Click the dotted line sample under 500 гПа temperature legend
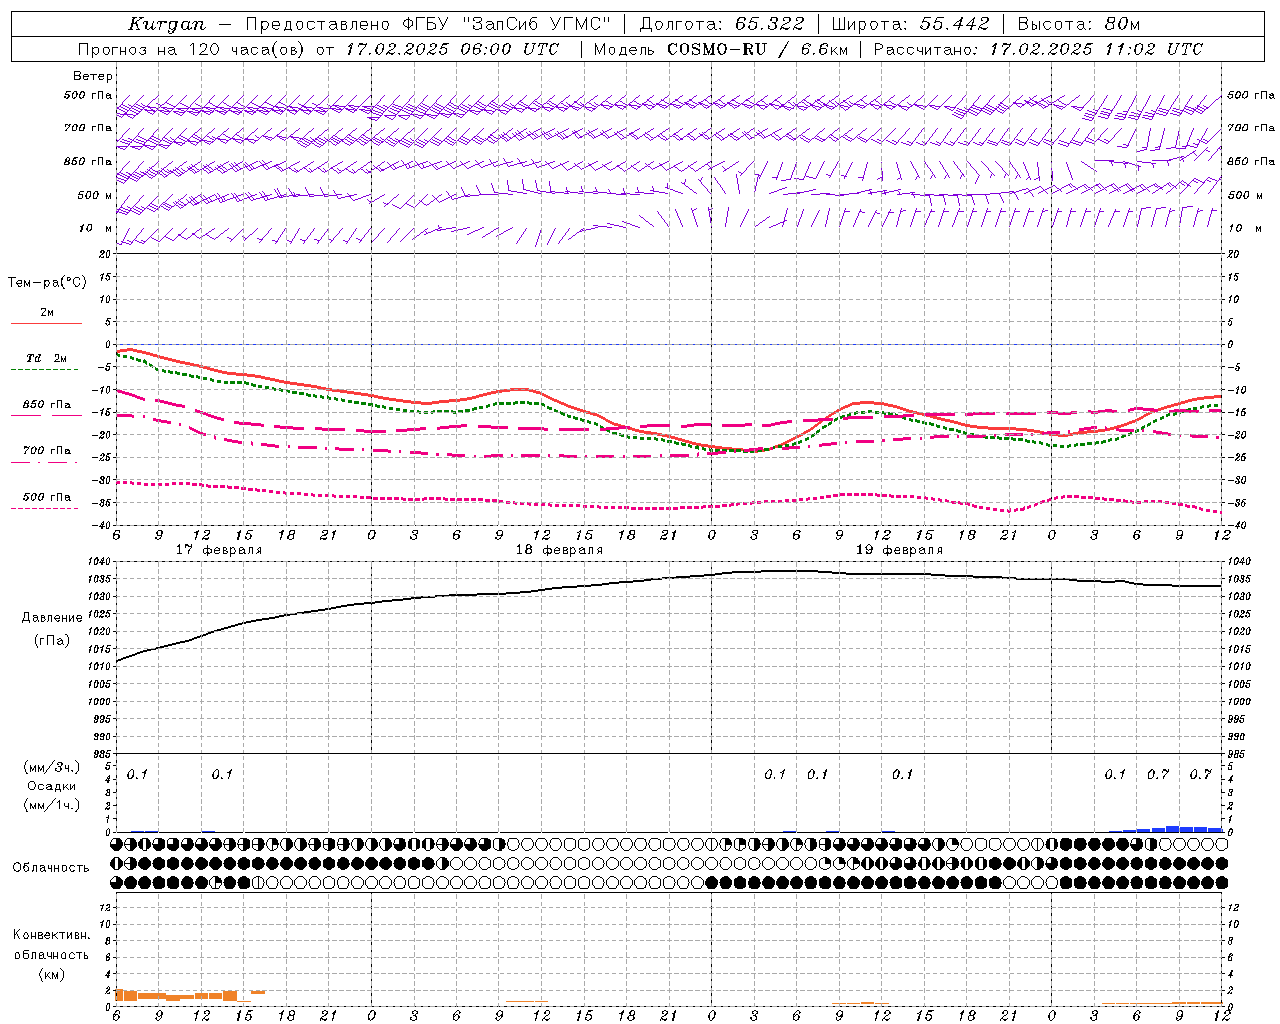This screenshot has width=1280, height=1024. coord(46,509)
